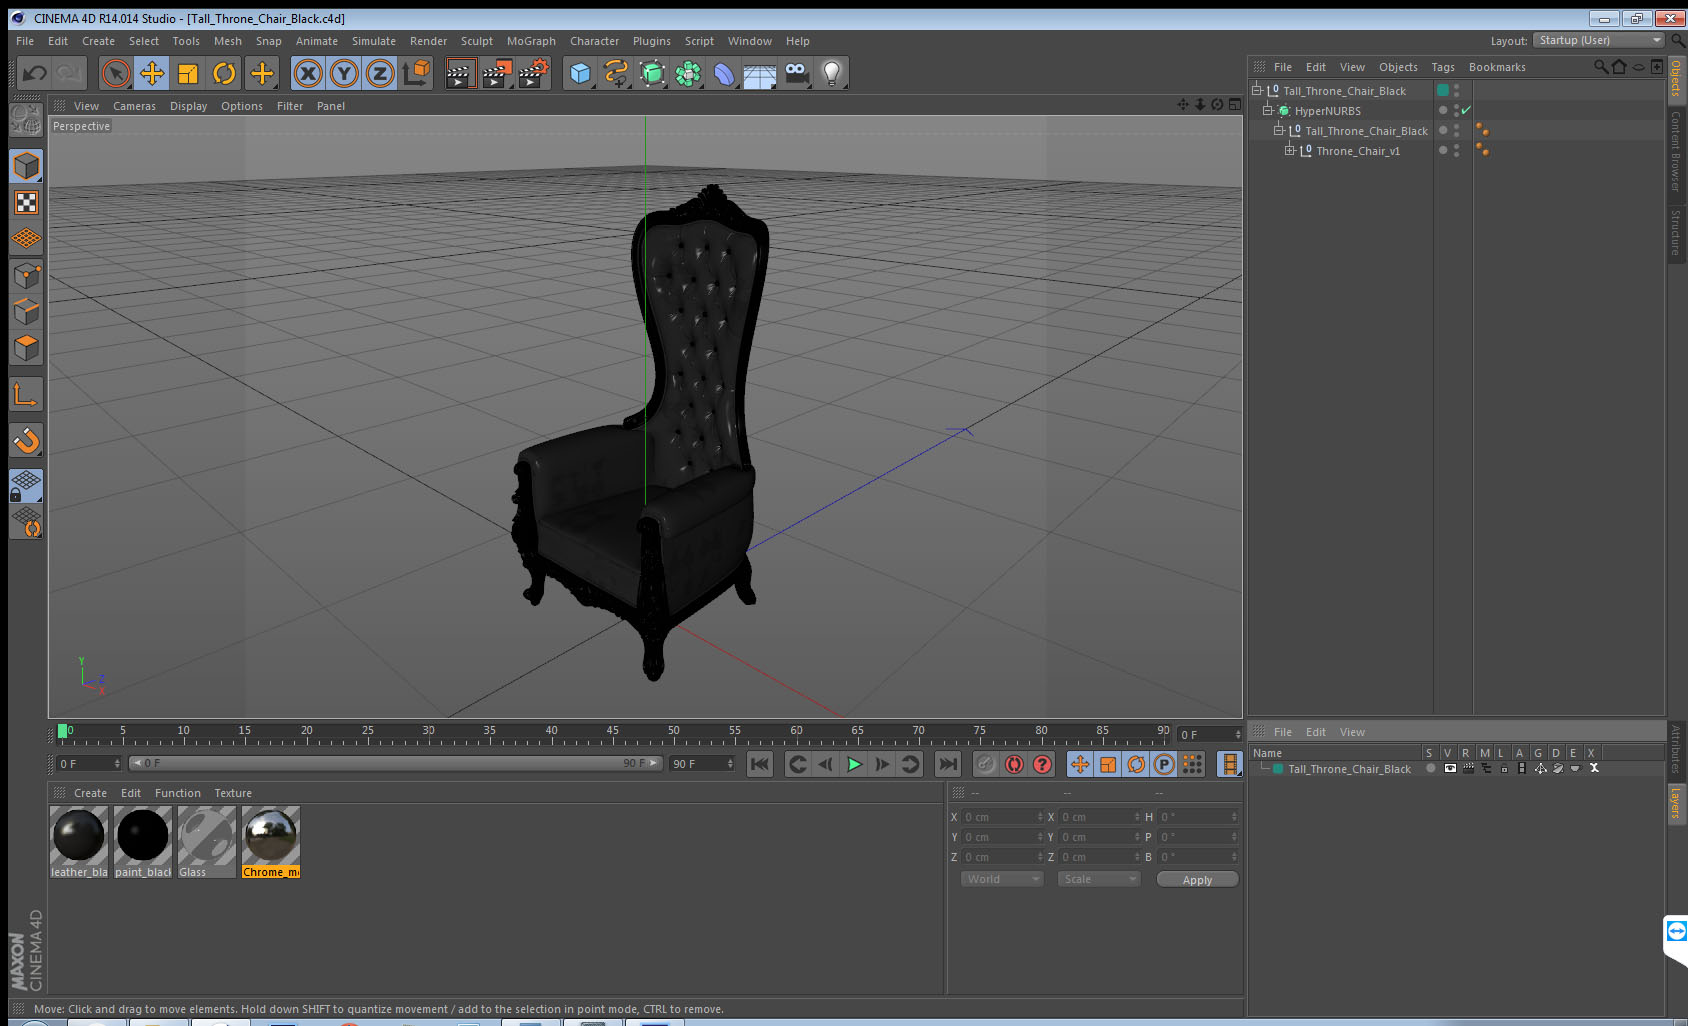
Task: Switch to Polygons mode
Action: [26, 348]
